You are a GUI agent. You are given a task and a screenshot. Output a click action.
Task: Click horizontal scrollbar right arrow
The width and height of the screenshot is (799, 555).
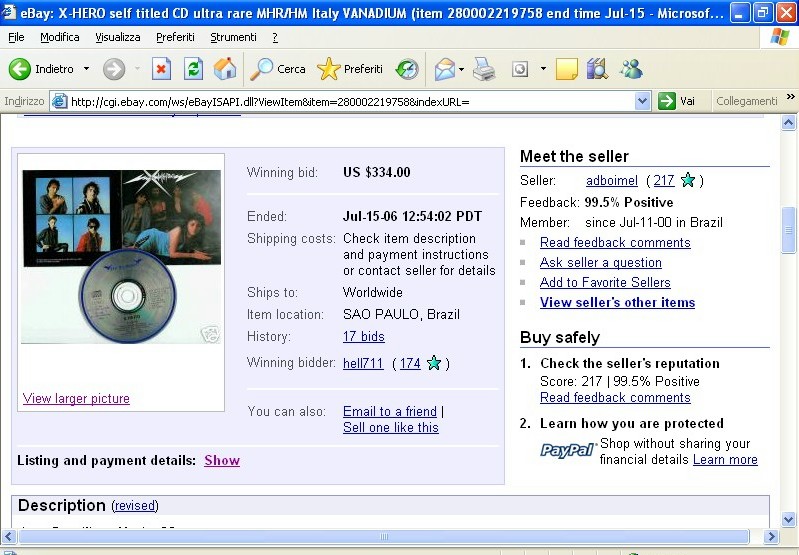click(771, 537)
